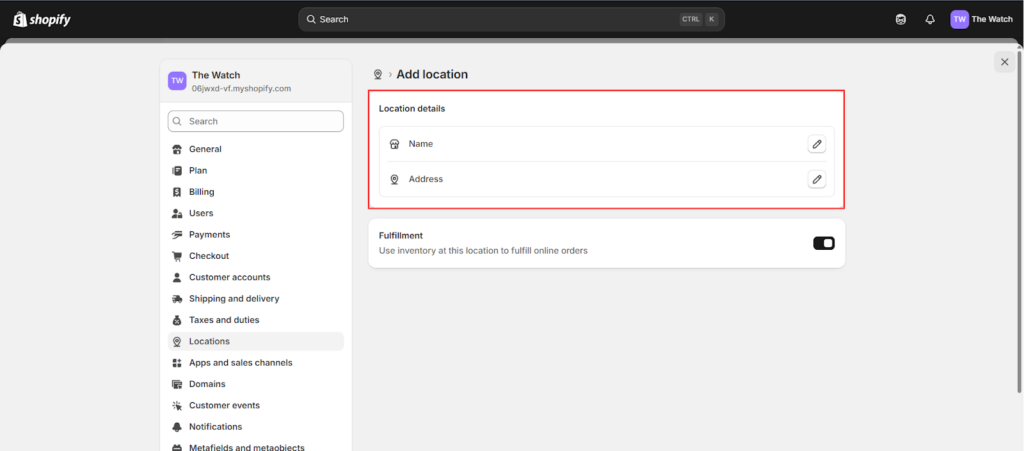This screenshot has height=451, width=1024.
Task: Click the location pin breadcrumb icon
Action: tap(378, 74)
